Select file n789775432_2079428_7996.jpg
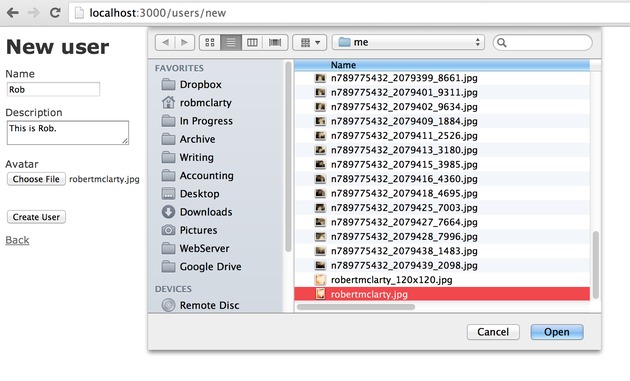This screenshot has height=381, width=630. point(442,236)
